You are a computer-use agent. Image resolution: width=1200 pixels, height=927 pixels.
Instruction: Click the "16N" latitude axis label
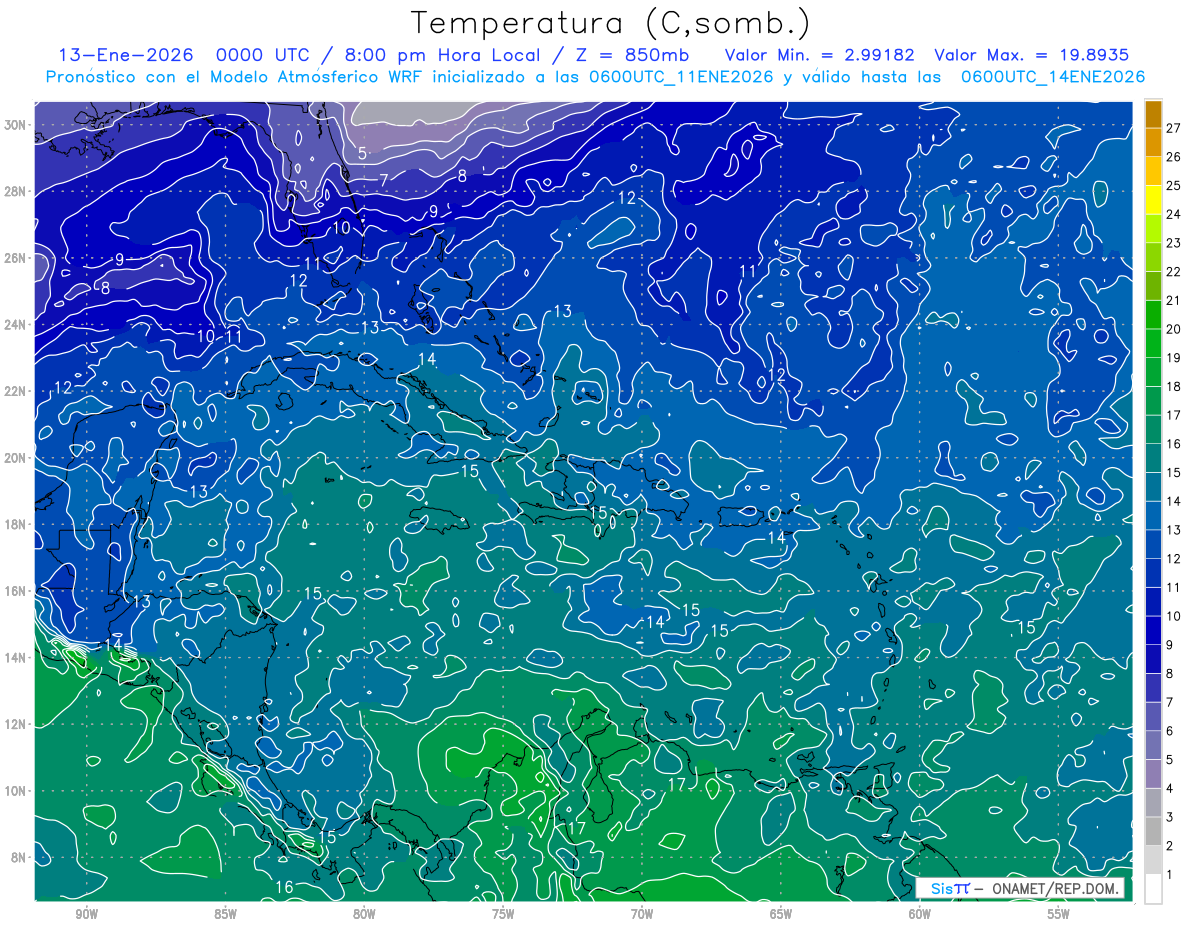[x=16, y=591]
